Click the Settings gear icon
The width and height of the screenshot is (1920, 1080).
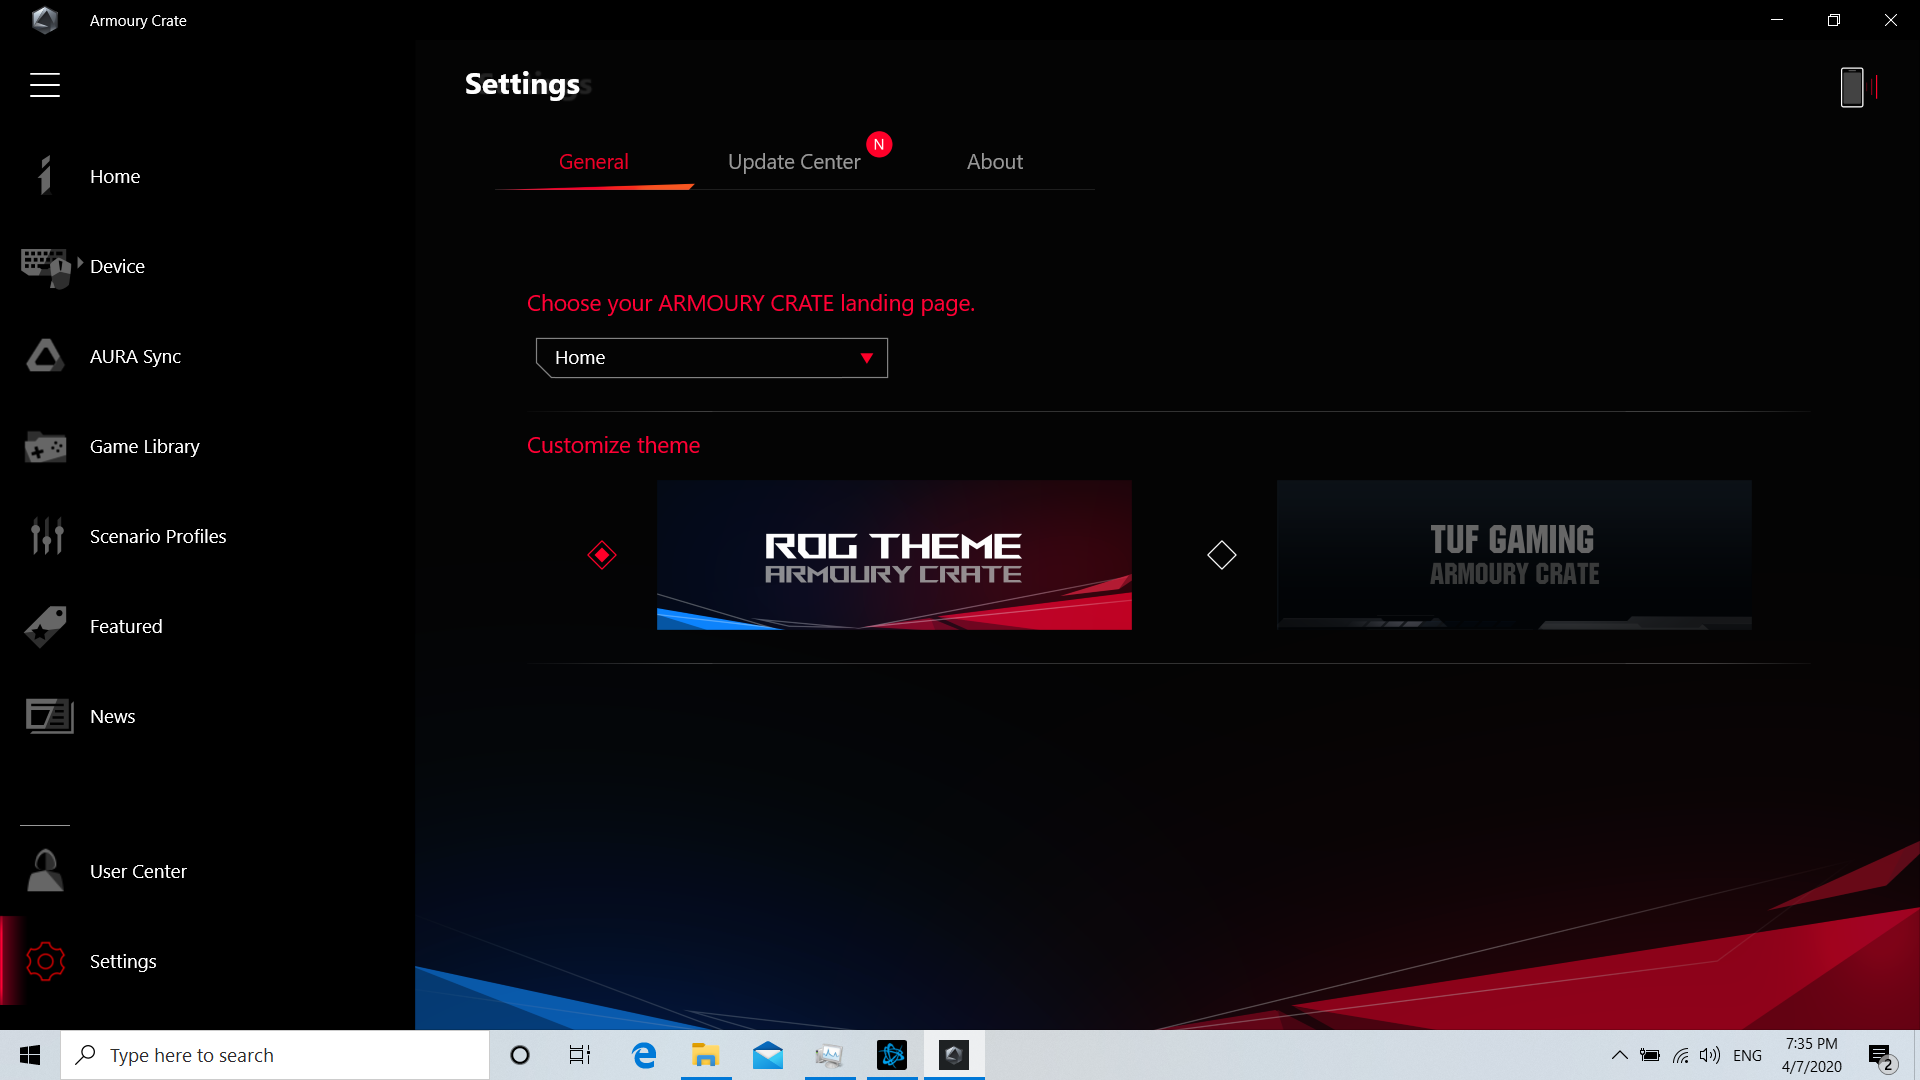tap(45, 961)
